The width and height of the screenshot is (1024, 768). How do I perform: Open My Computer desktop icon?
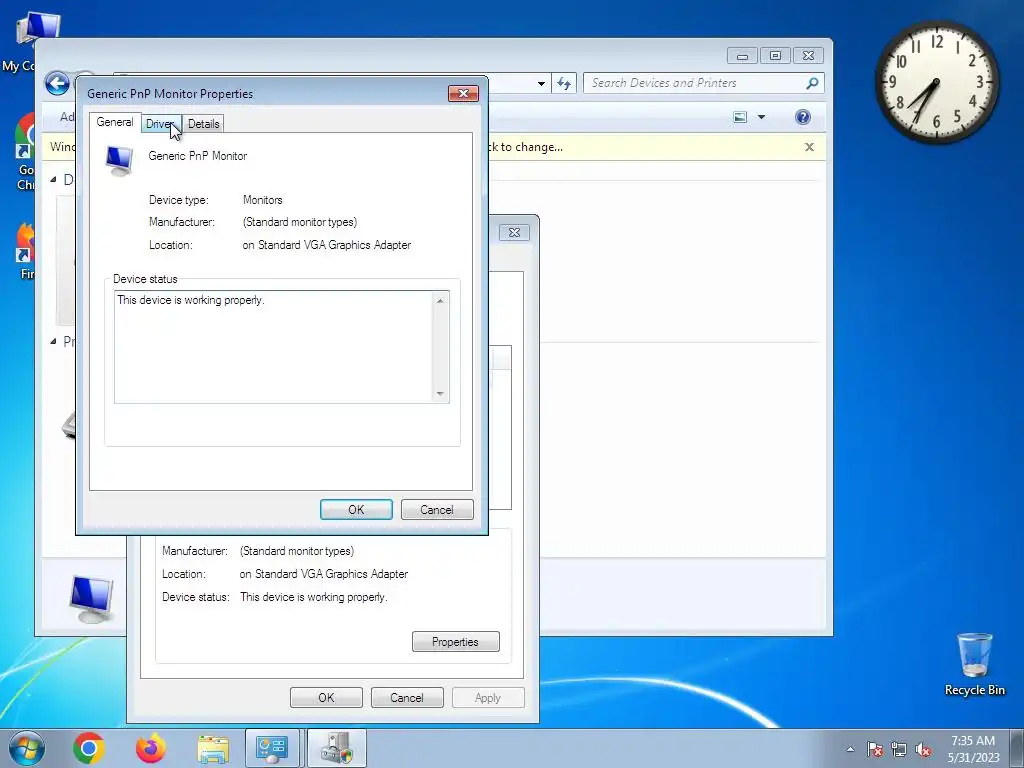click(29, 42)
